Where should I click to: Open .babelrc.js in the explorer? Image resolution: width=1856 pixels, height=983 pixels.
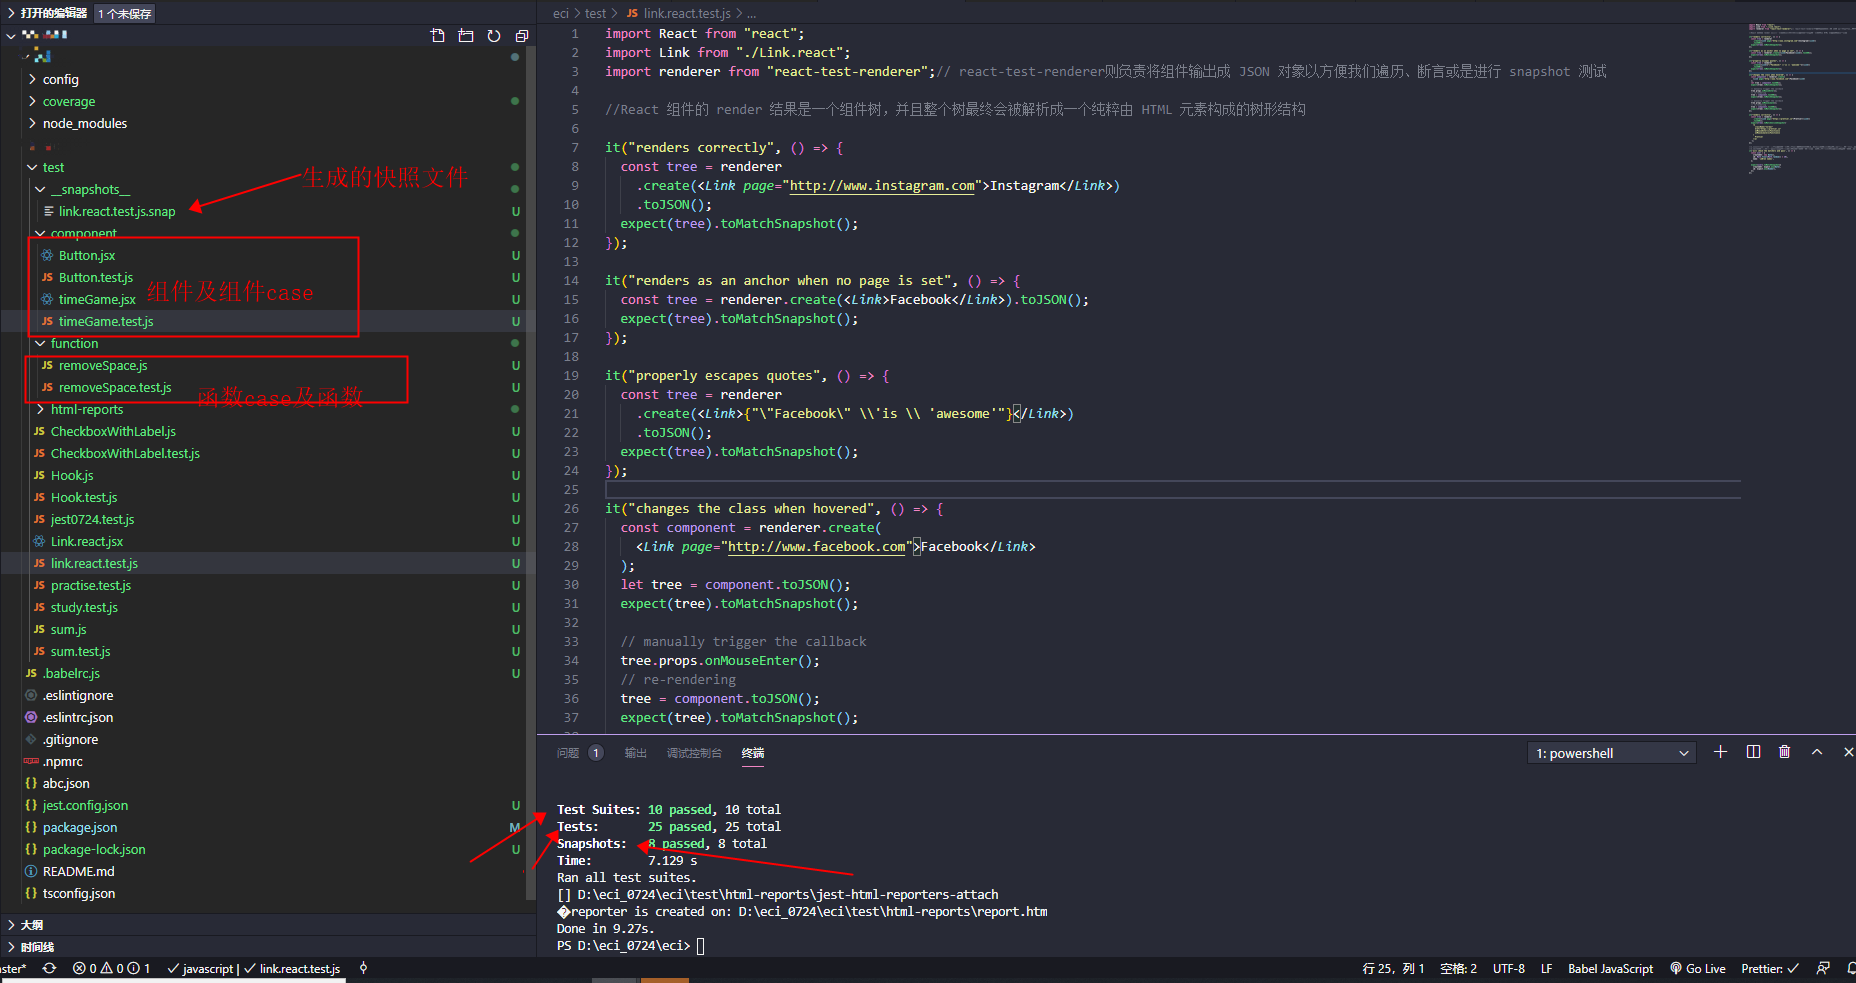pos(70,673)
